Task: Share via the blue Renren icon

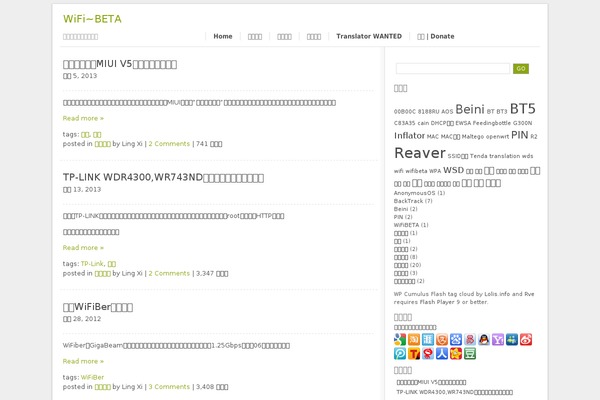Action: [442, 354]
